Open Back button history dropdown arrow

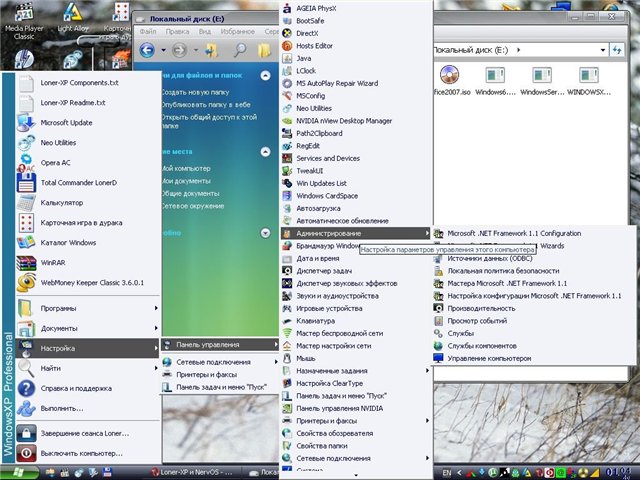point(163,50)
